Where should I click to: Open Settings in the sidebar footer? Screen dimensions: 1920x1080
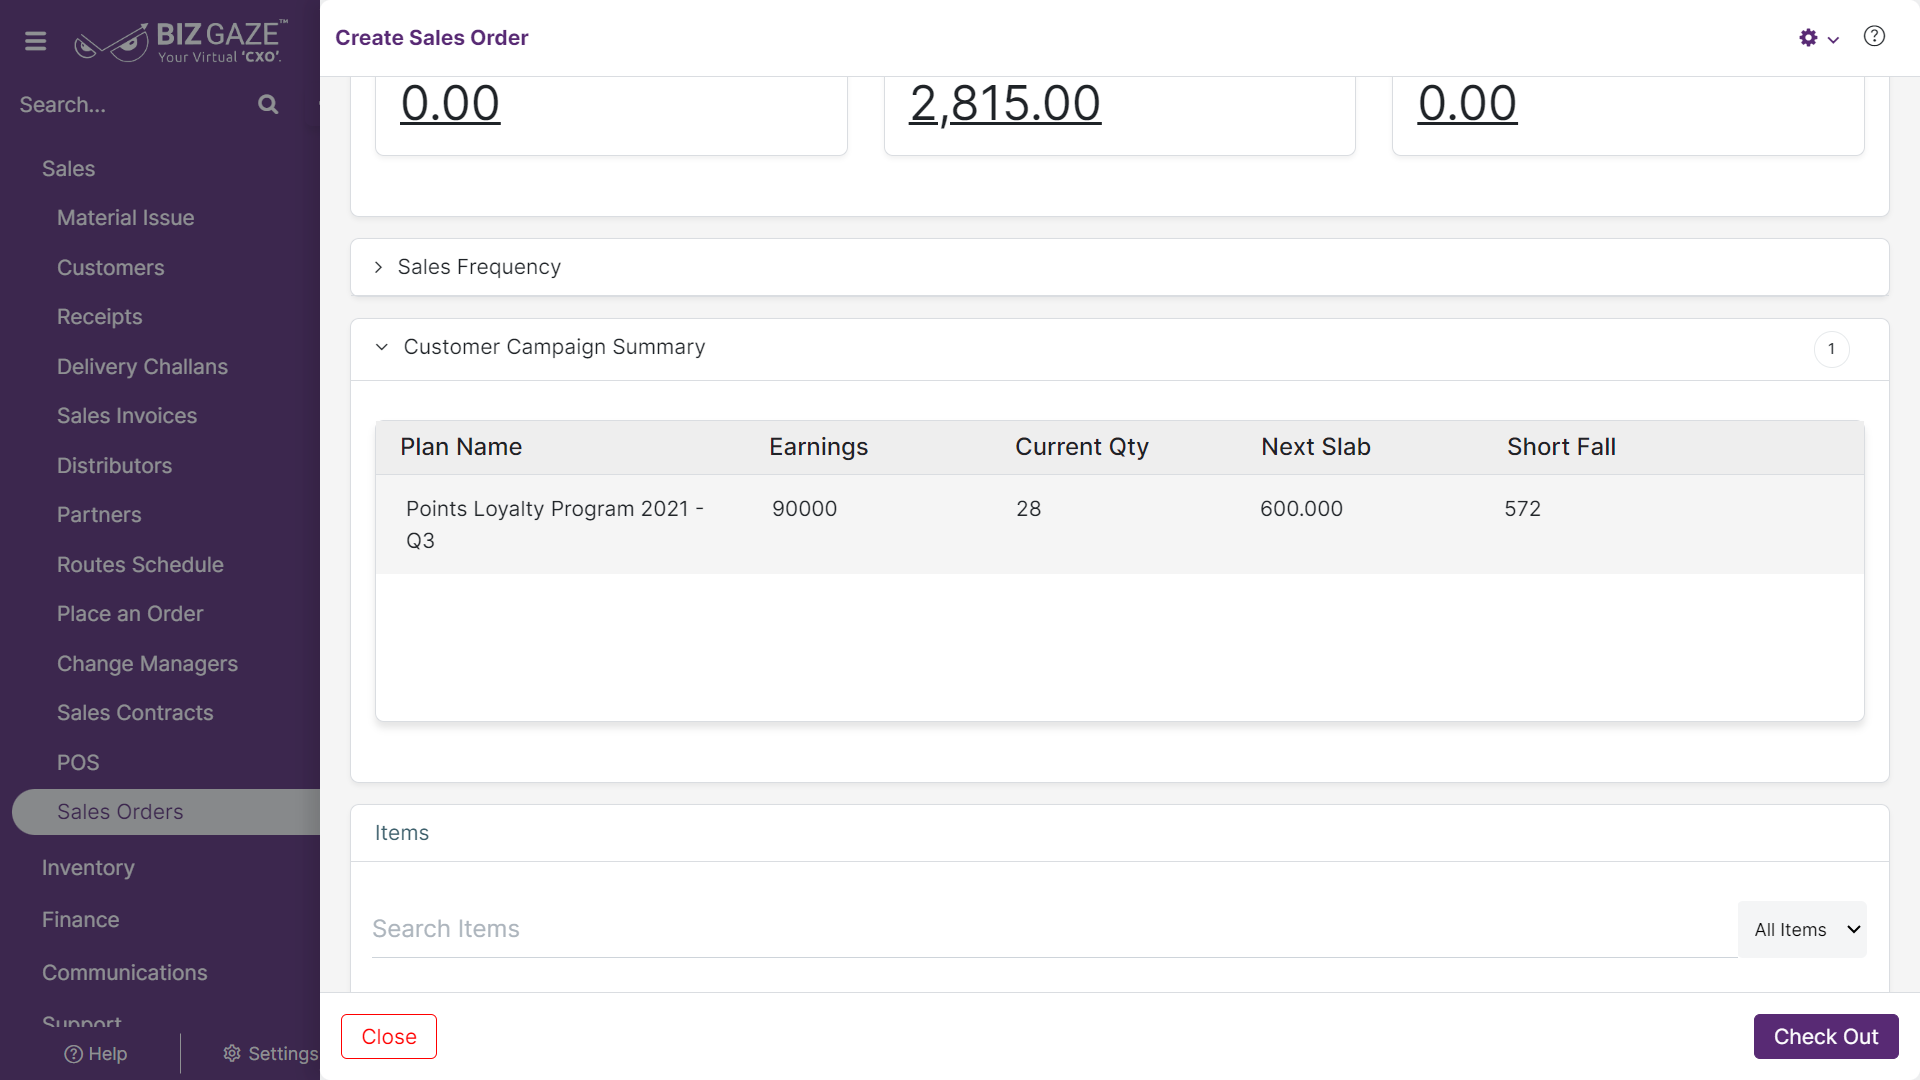click(x=270, y=1054)
